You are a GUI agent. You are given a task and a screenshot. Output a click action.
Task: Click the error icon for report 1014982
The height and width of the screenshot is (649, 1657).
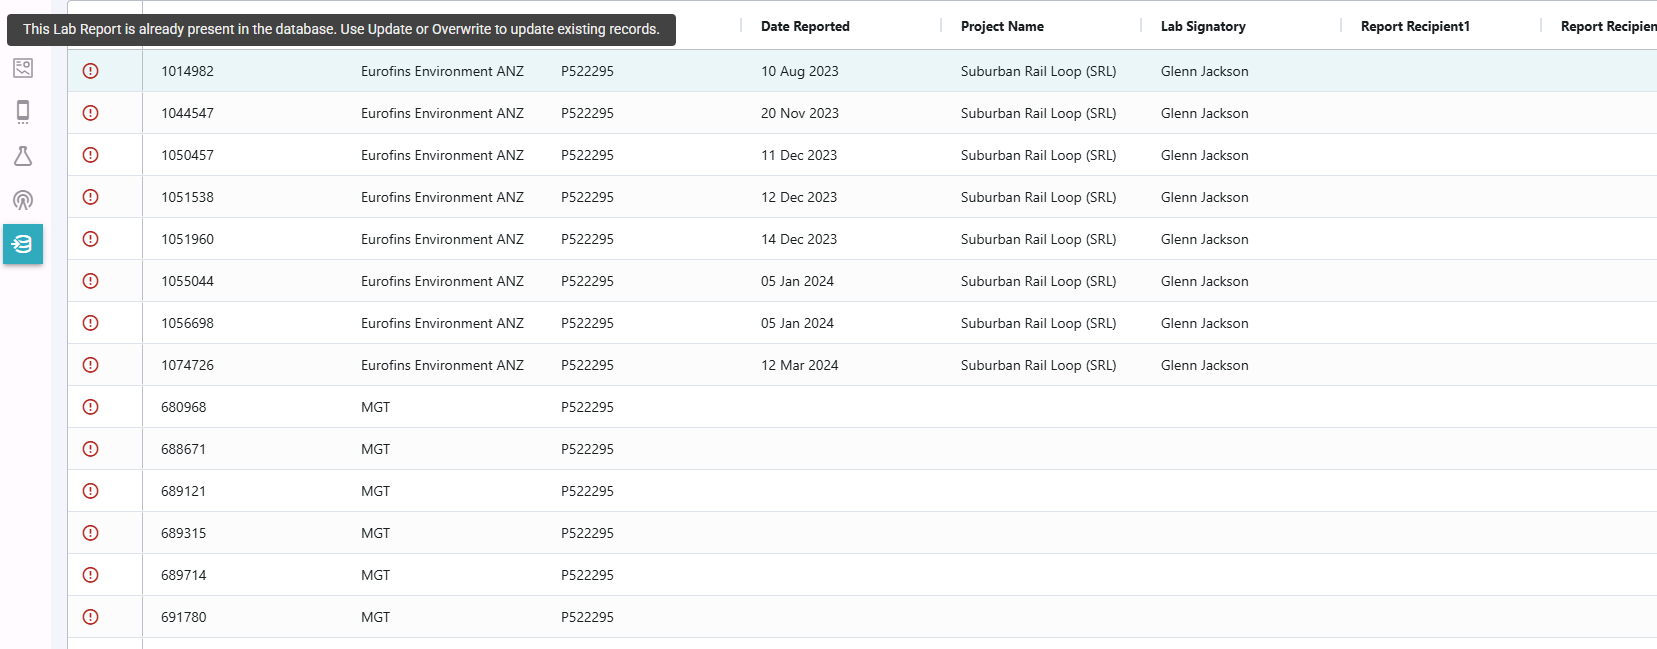pyautogui.click(x=90, y=71)
